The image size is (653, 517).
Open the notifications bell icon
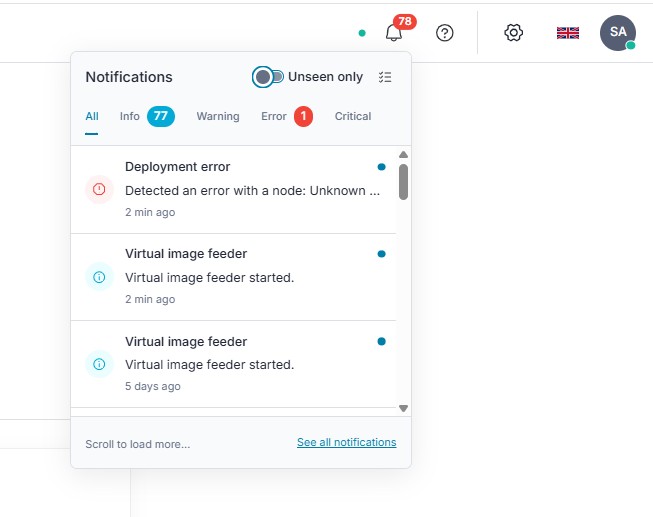pos(394,33)
